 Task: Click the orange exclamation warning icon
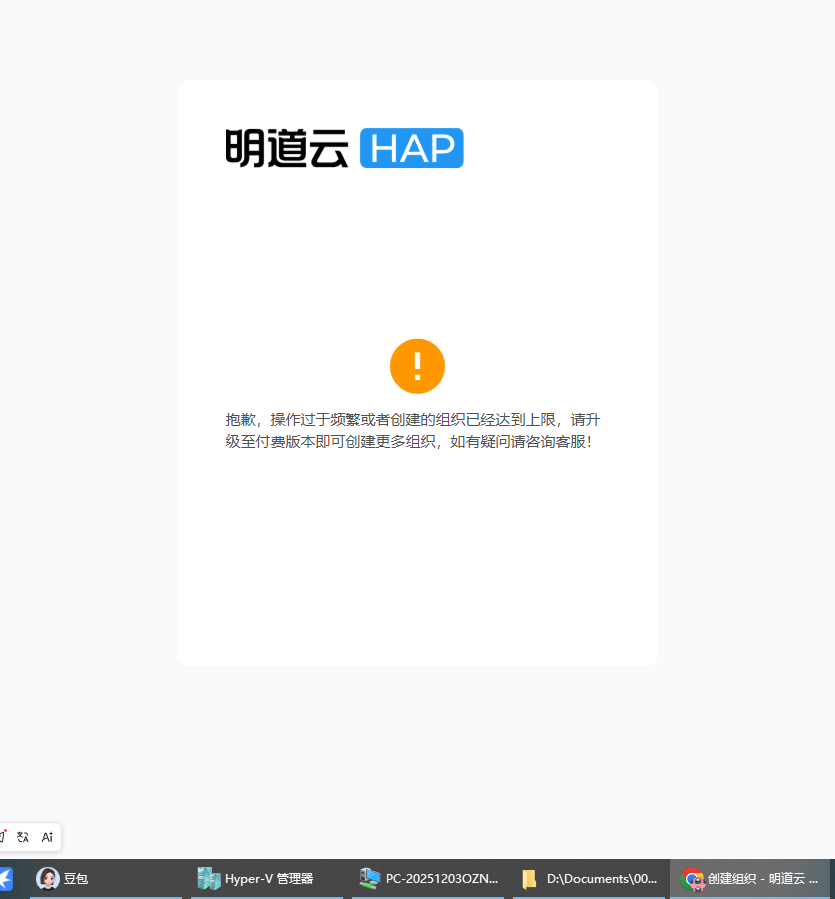pyautogui.click(x=417, y=366)
